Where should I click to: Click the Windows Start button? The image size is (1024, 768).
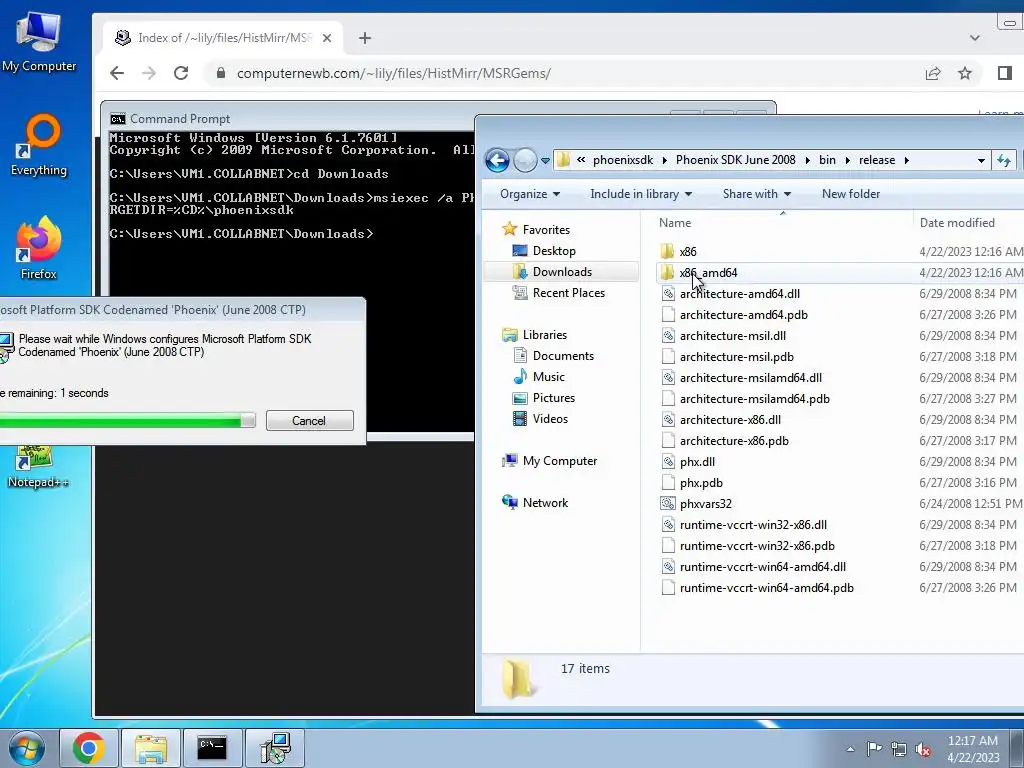27,748
